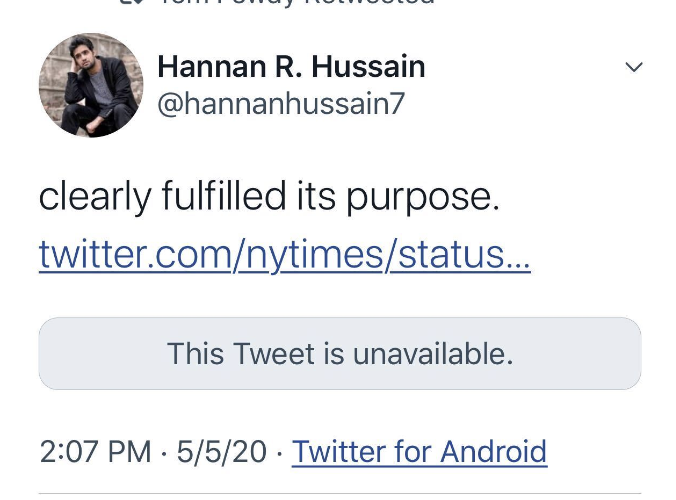Click the "This Tweet is unavailable." box
The height and width of the screenshot is (500, 676).
coord(339,353)
